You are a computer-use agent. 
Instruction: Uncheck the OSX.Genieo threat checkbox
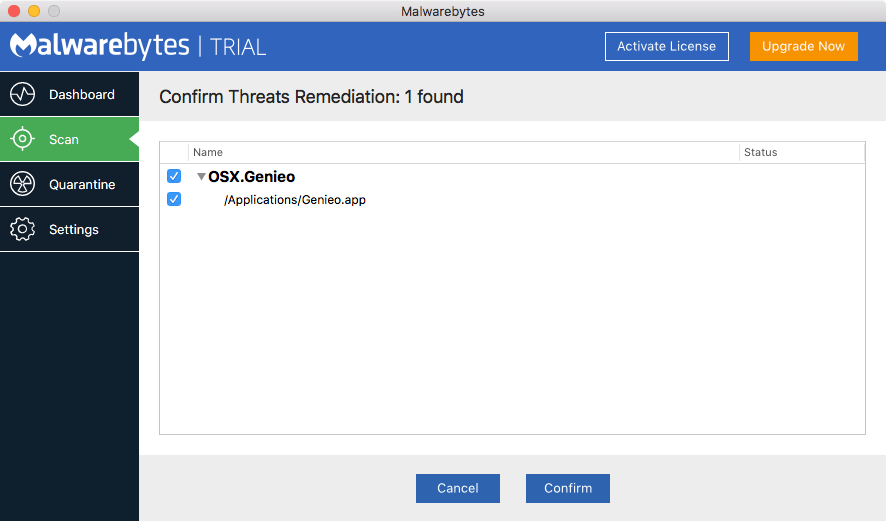pyautogui.click(x=174, y=176)
